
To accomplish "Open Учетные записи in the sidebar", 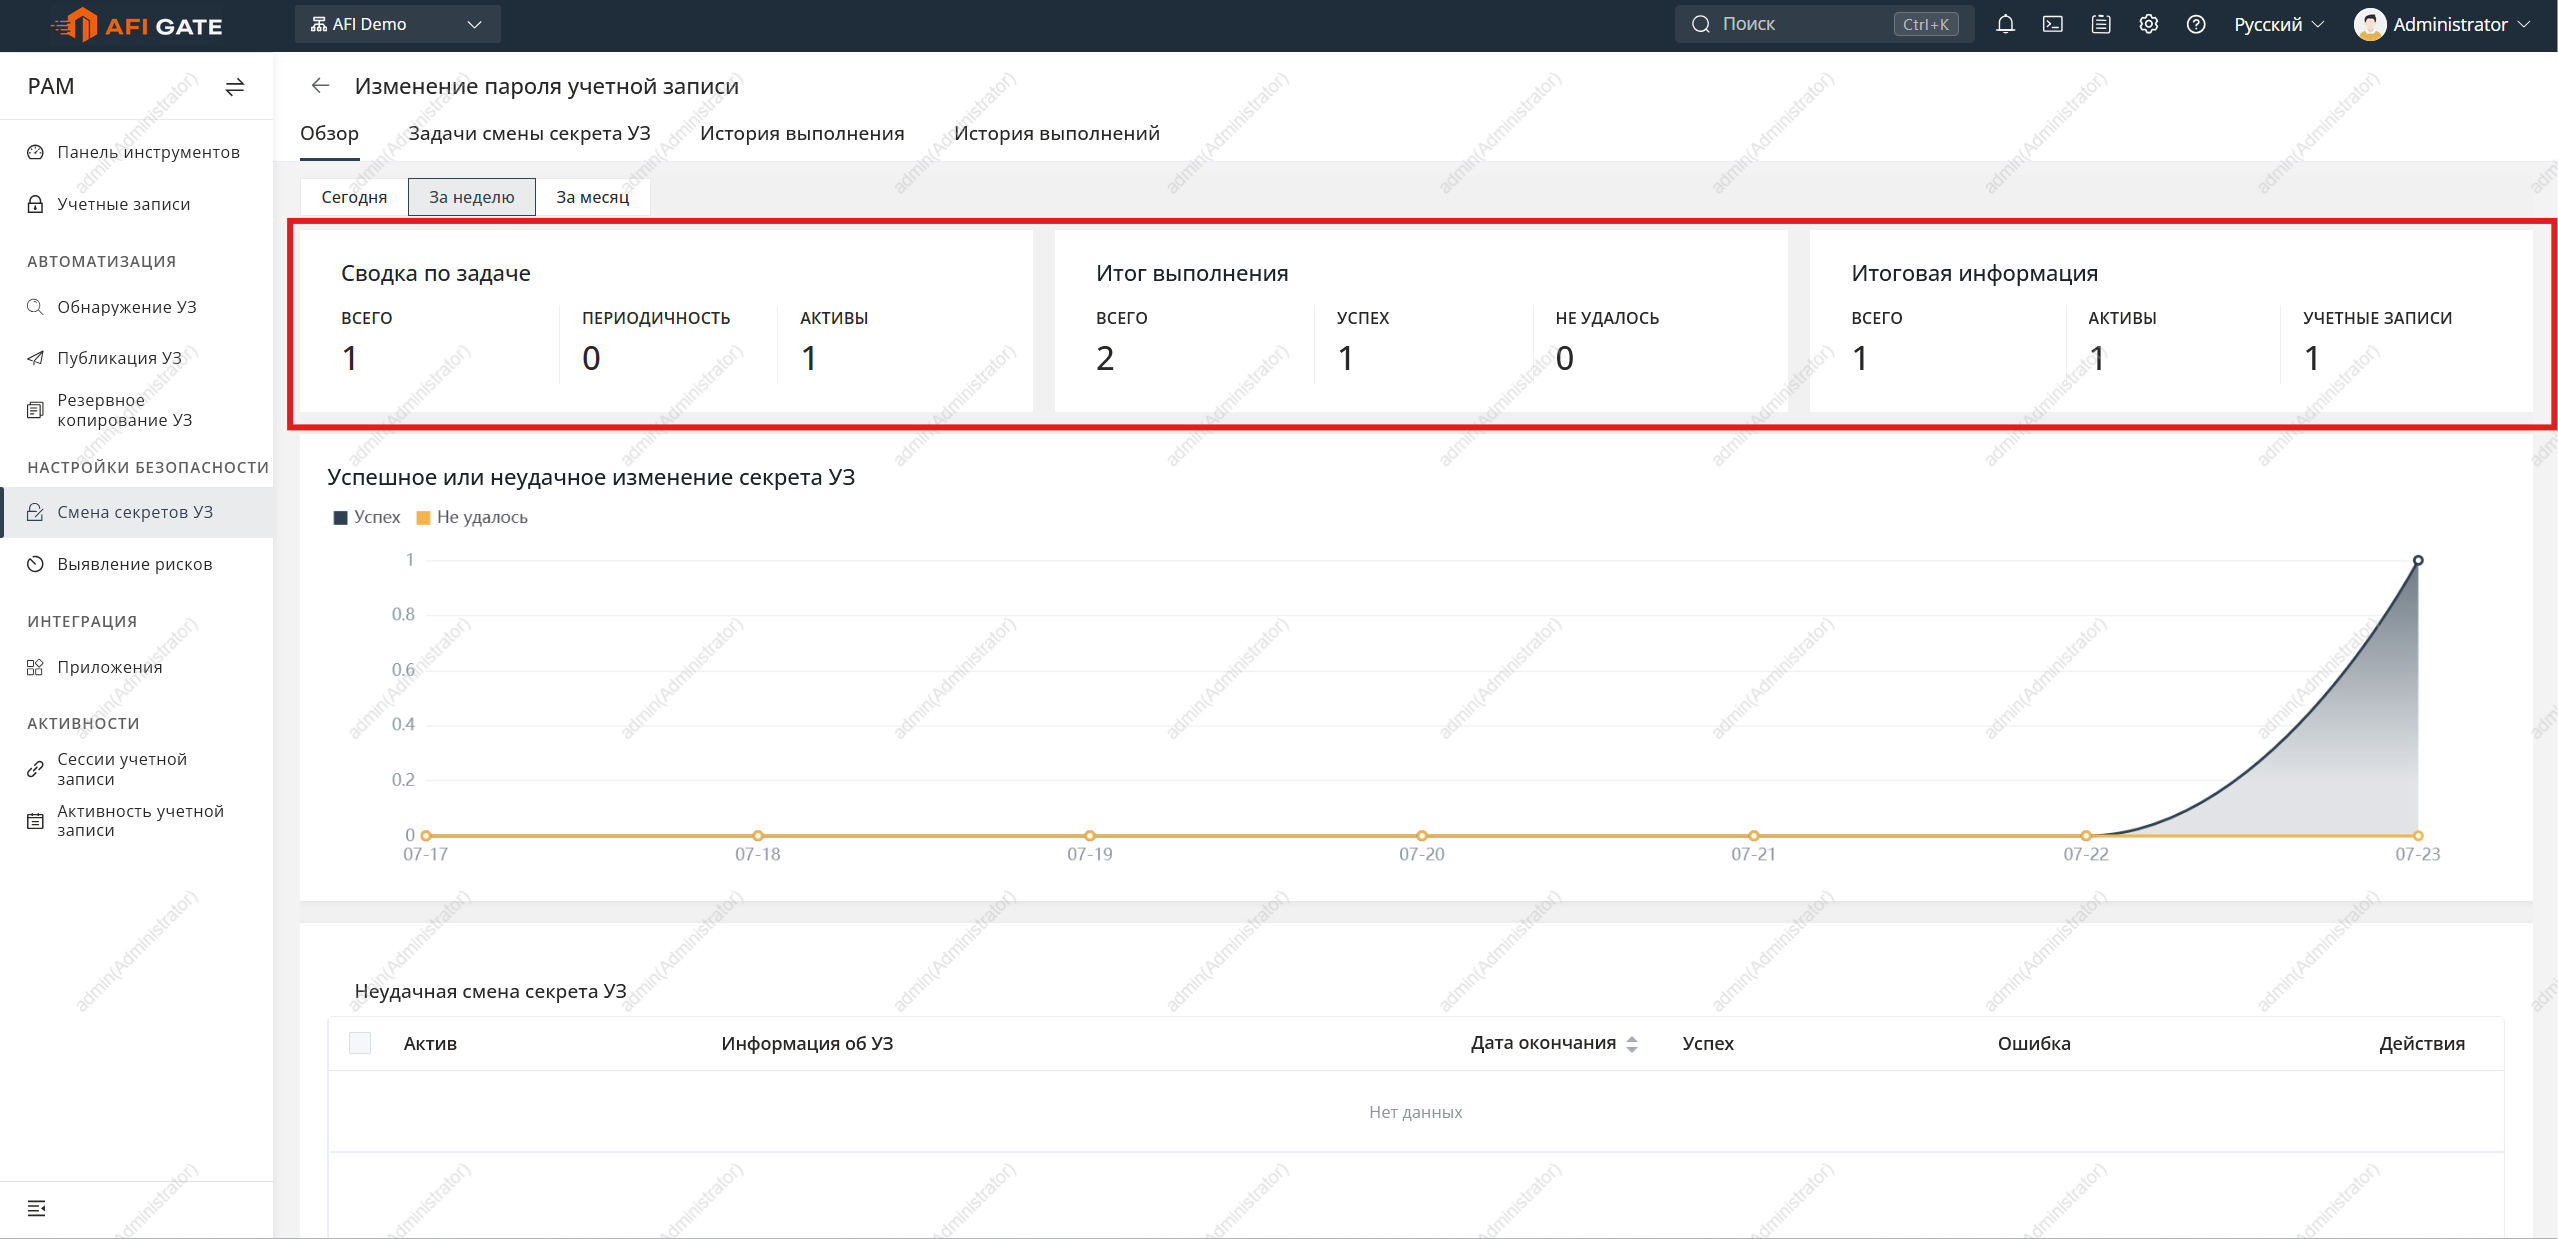I will tap(136, 204).
